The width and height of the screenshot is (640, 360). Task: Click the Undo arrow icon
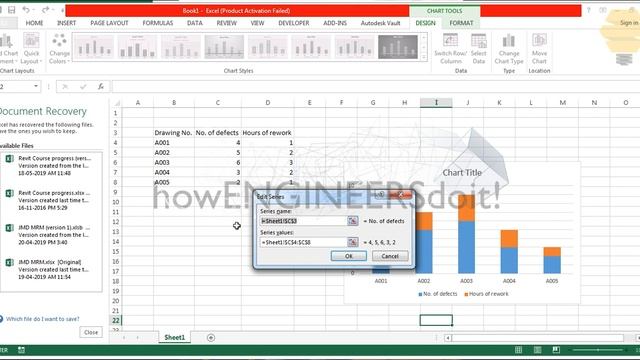[26, 10]
